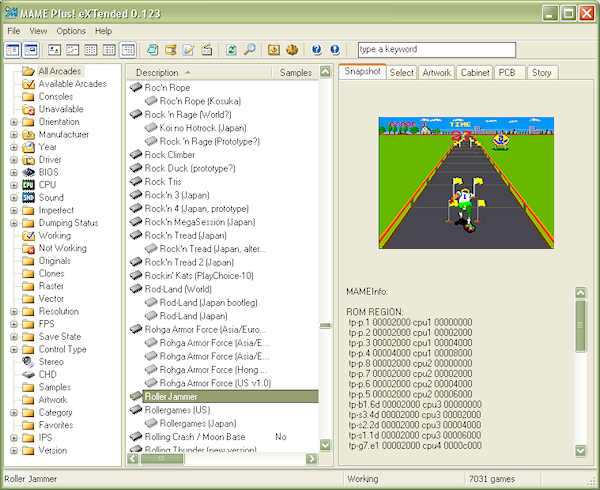
Task: Toggle the folder list pane toolbar button
Action: (x=12, y=50)
